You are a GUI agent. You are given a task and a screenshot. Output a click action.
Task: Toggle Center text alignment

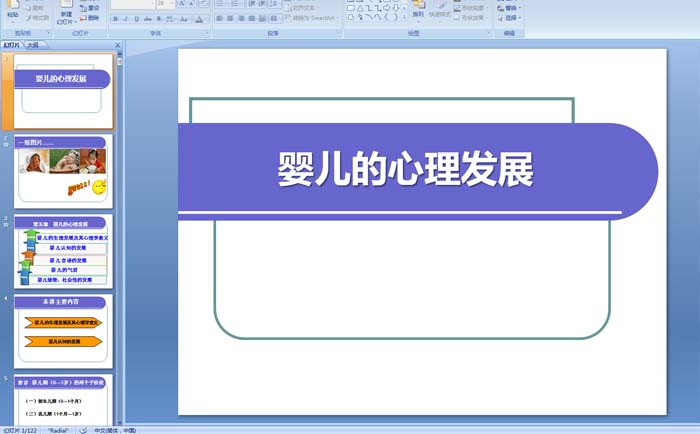pos(230,19)
